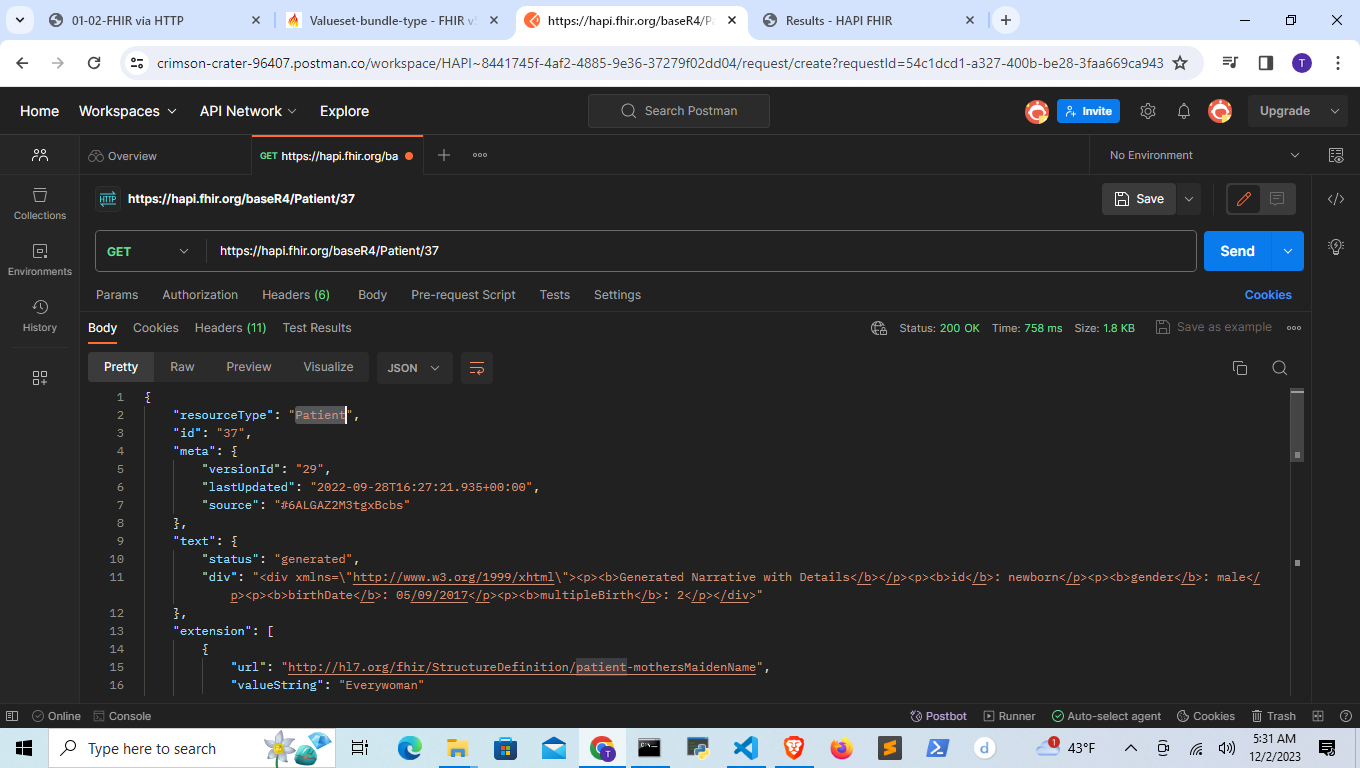Image resolution: width=1360 pixels, height=768 pixels.
Task: Toggle line wrap in response
Action: 477,368
